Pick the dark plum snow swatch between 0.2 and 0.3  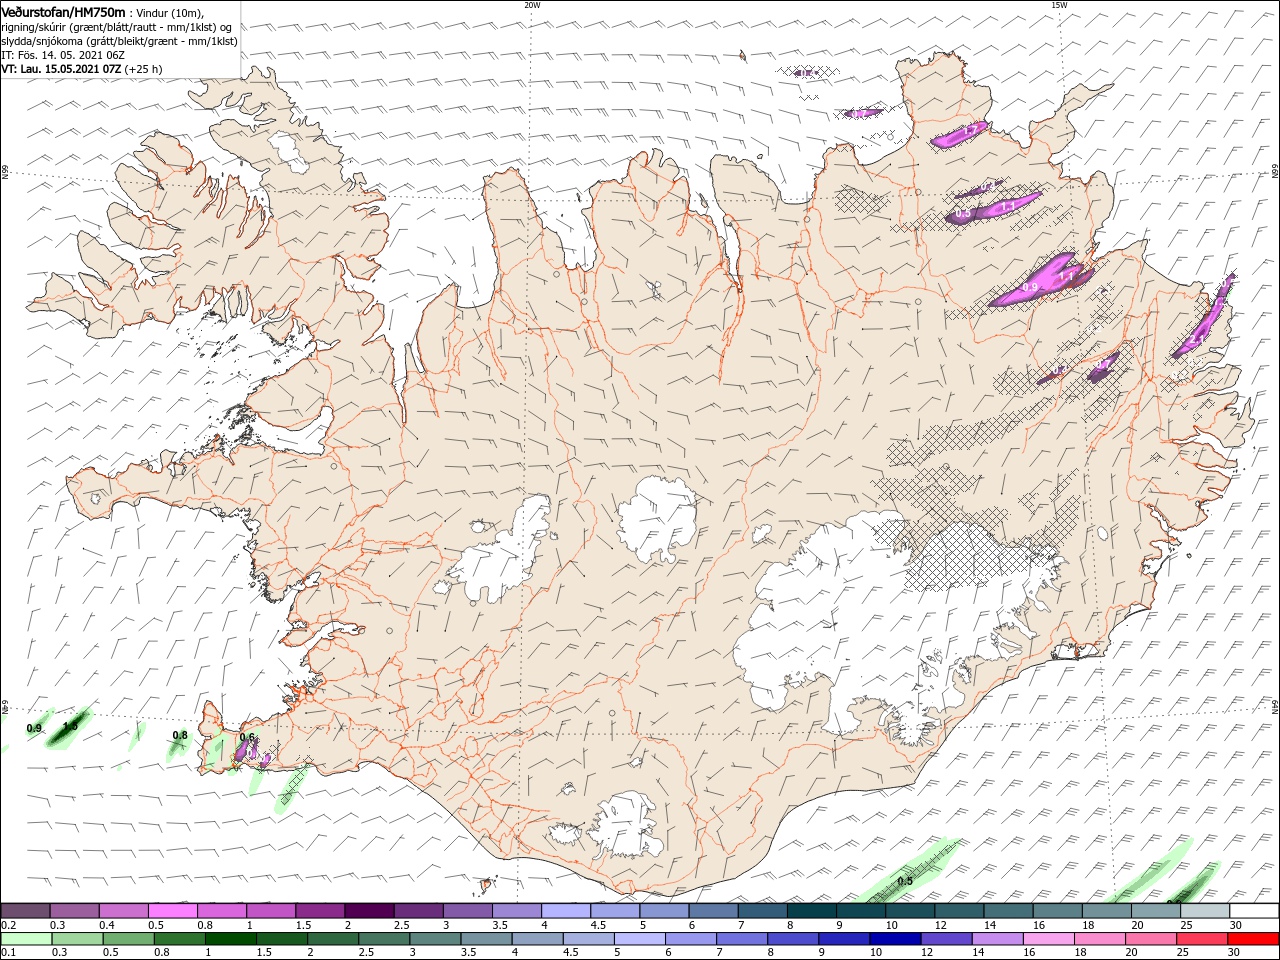26,911
